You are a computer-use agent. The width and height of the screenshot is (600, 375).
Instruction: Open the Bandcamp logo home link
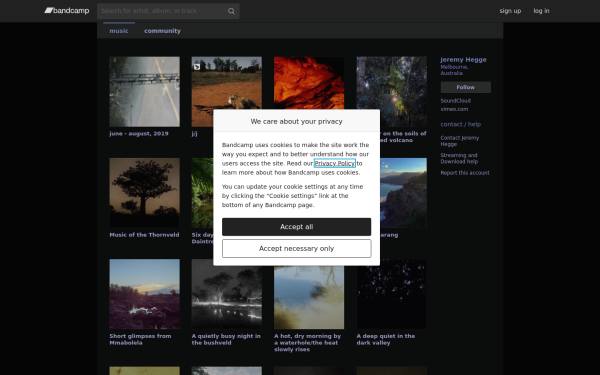pos(67,11)
